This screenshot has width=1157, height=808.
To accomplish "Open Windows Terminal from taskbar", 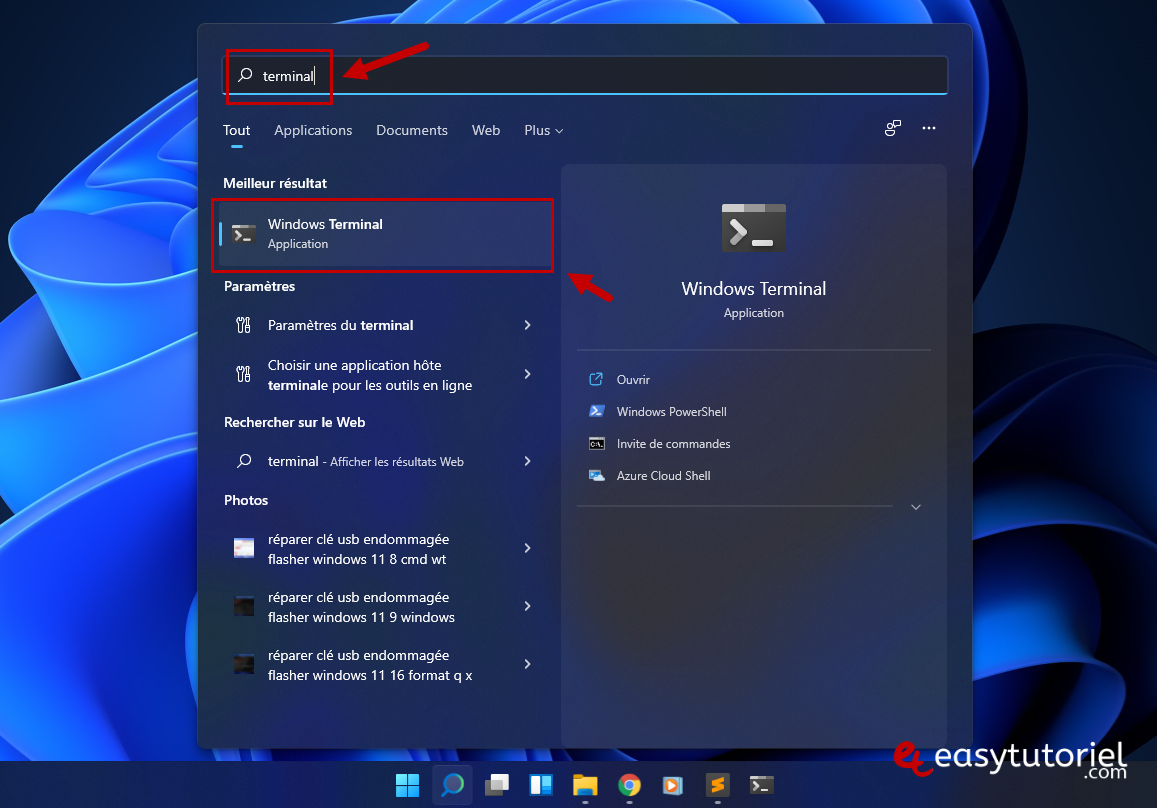I will [761, 785].
